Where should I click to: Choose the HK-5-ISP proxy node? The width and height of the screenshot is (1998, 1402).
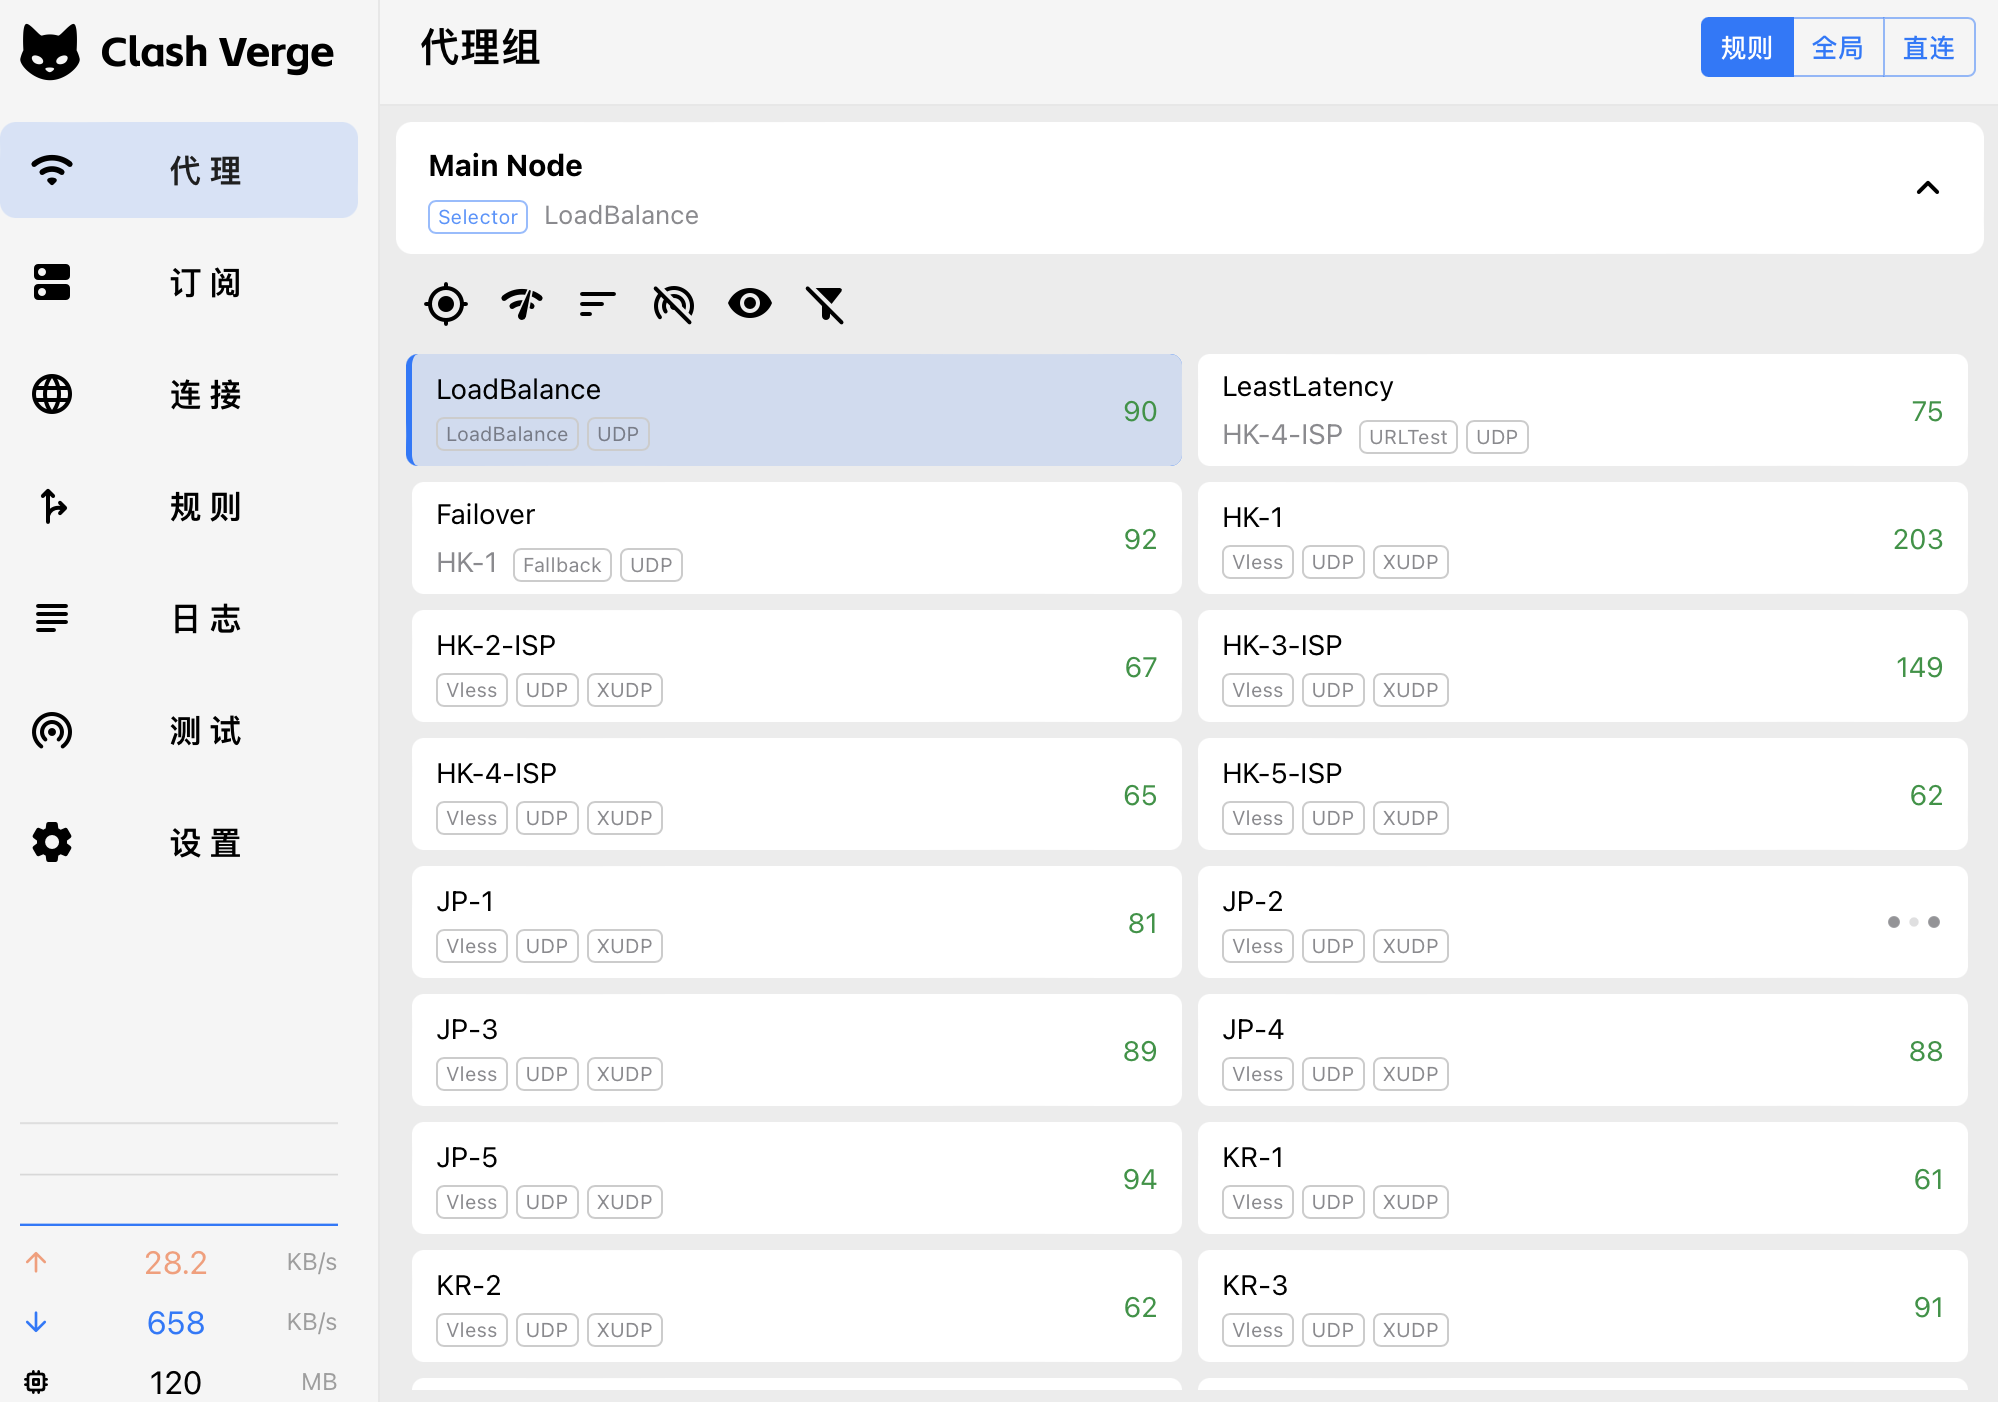pos(1582,794)
